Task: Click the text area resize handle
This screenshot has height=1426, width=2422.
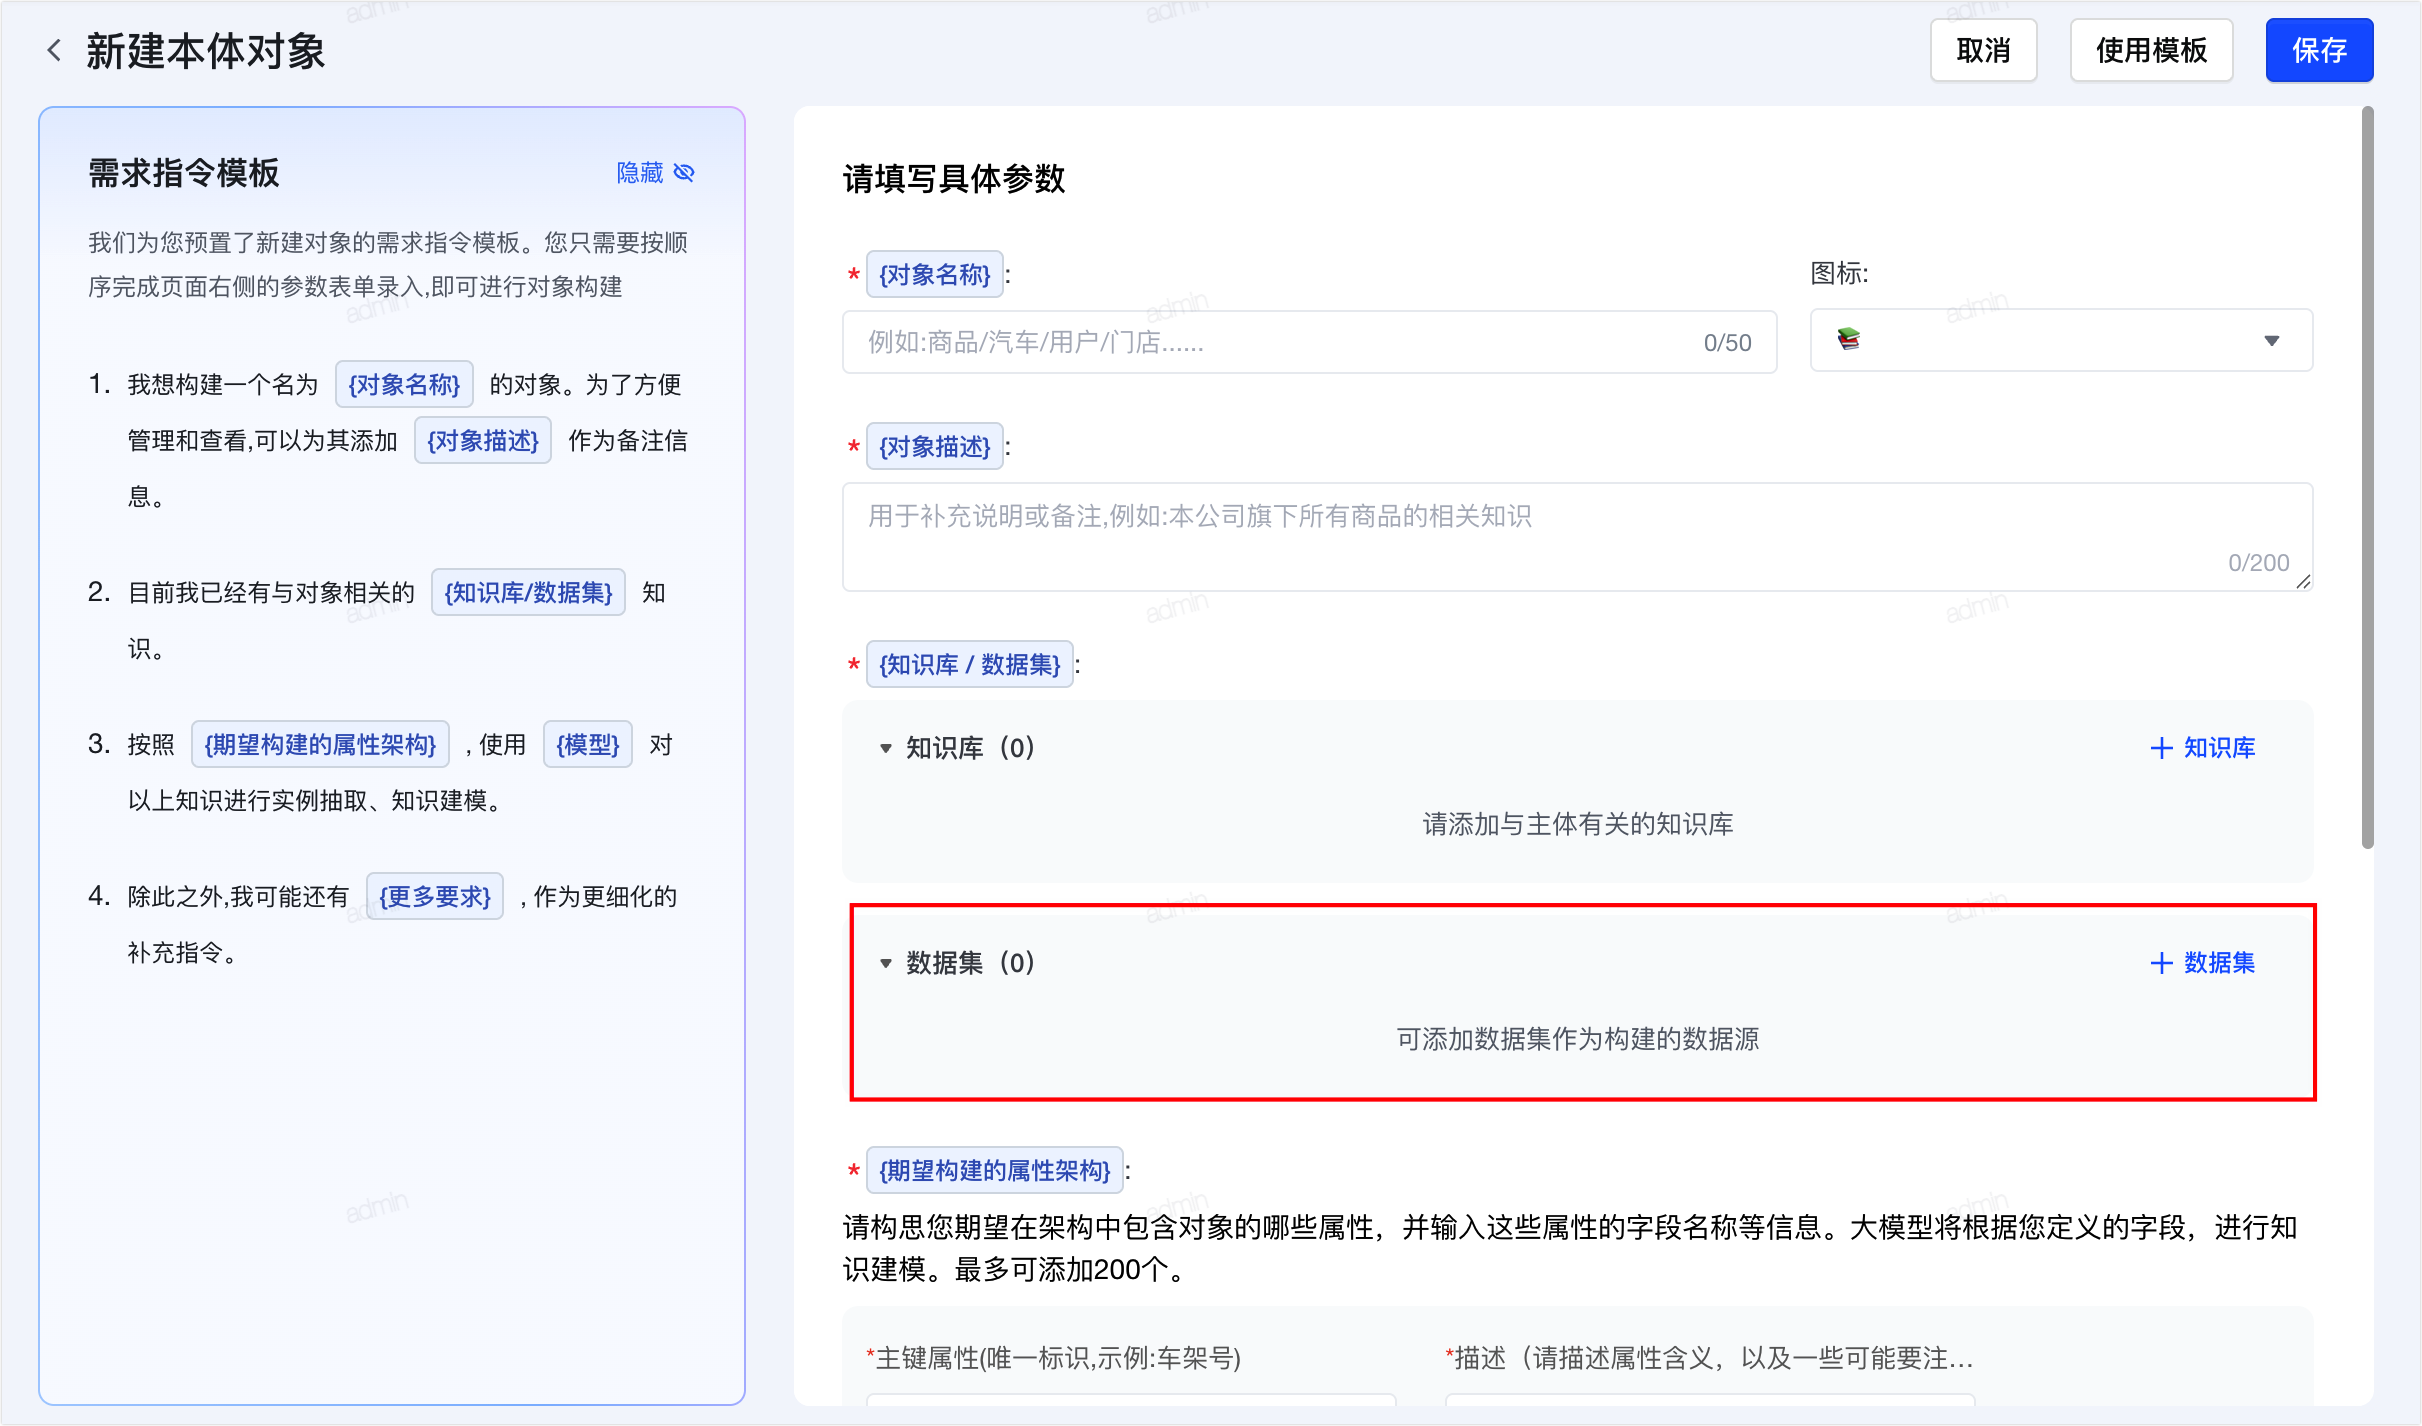Action: (2303, 582)
